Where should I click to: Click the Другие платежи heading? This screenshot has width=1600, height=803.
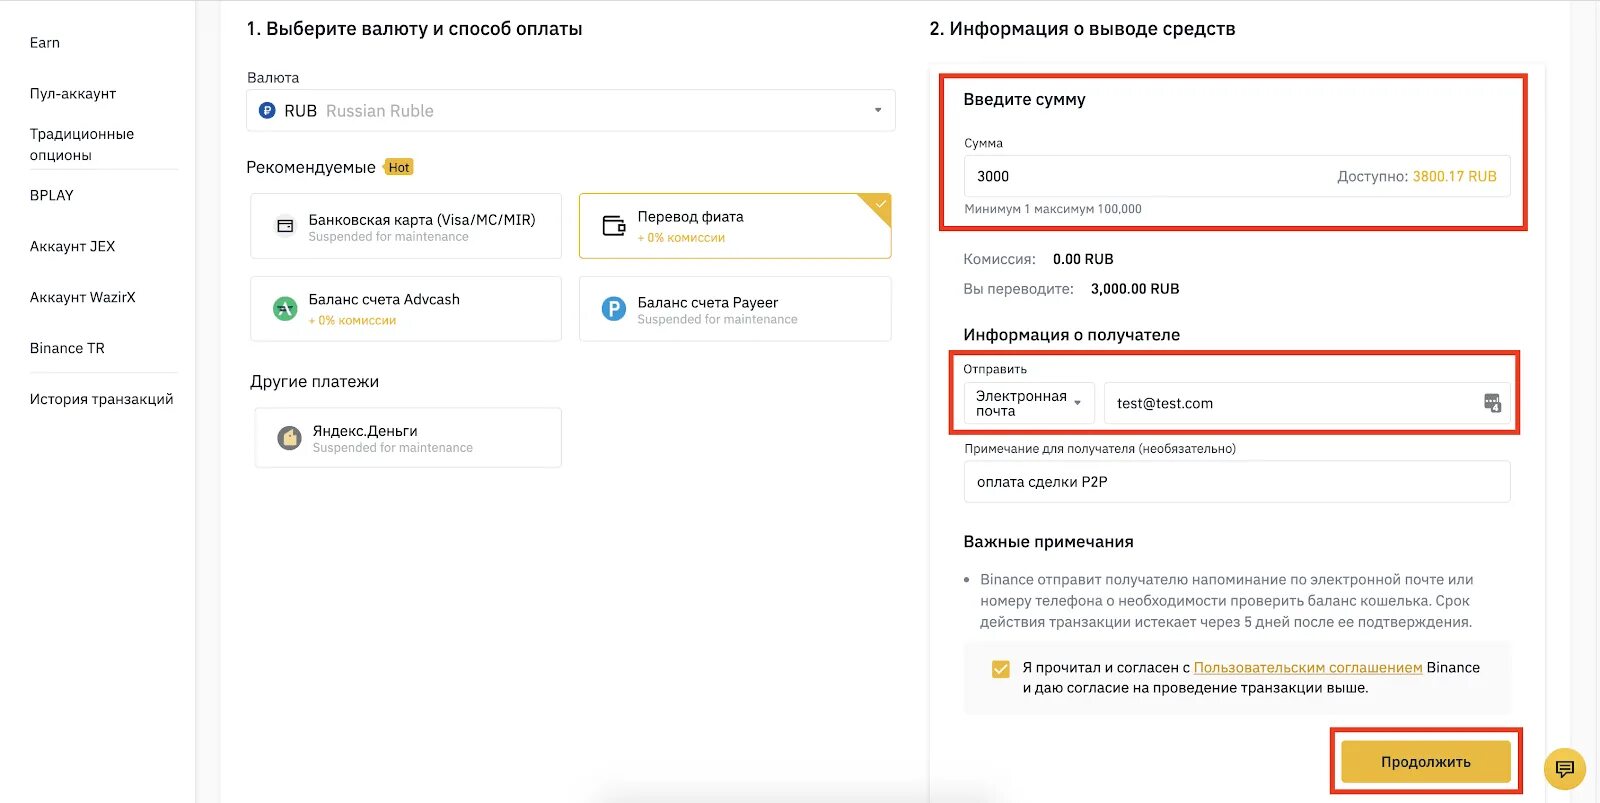314,382
